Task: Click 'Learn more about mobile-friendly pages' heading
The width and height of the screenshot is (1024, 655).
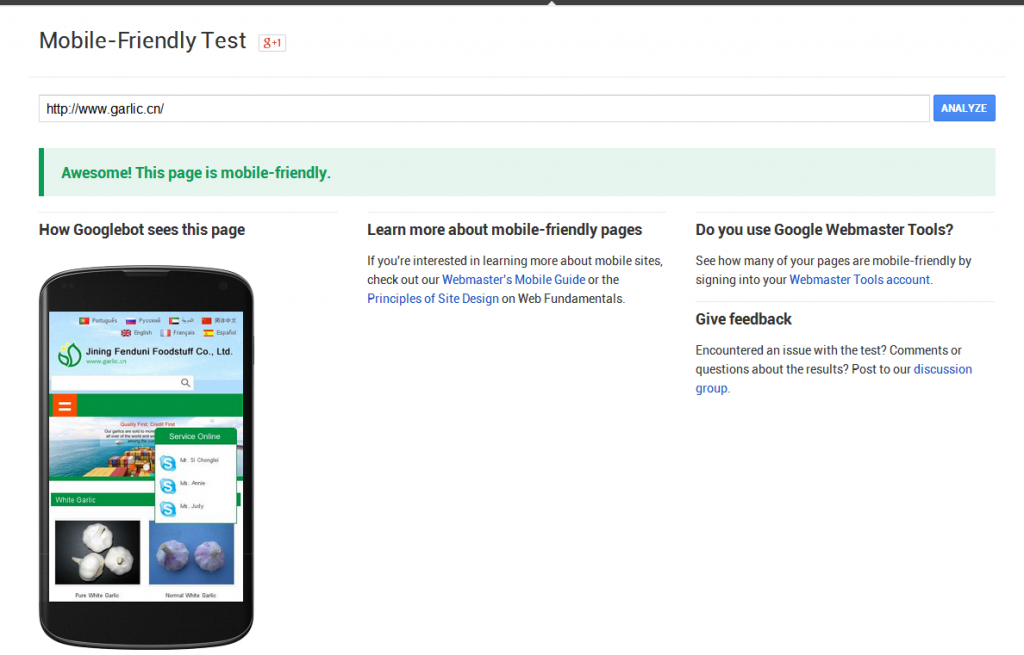Action: click(504, 230)
